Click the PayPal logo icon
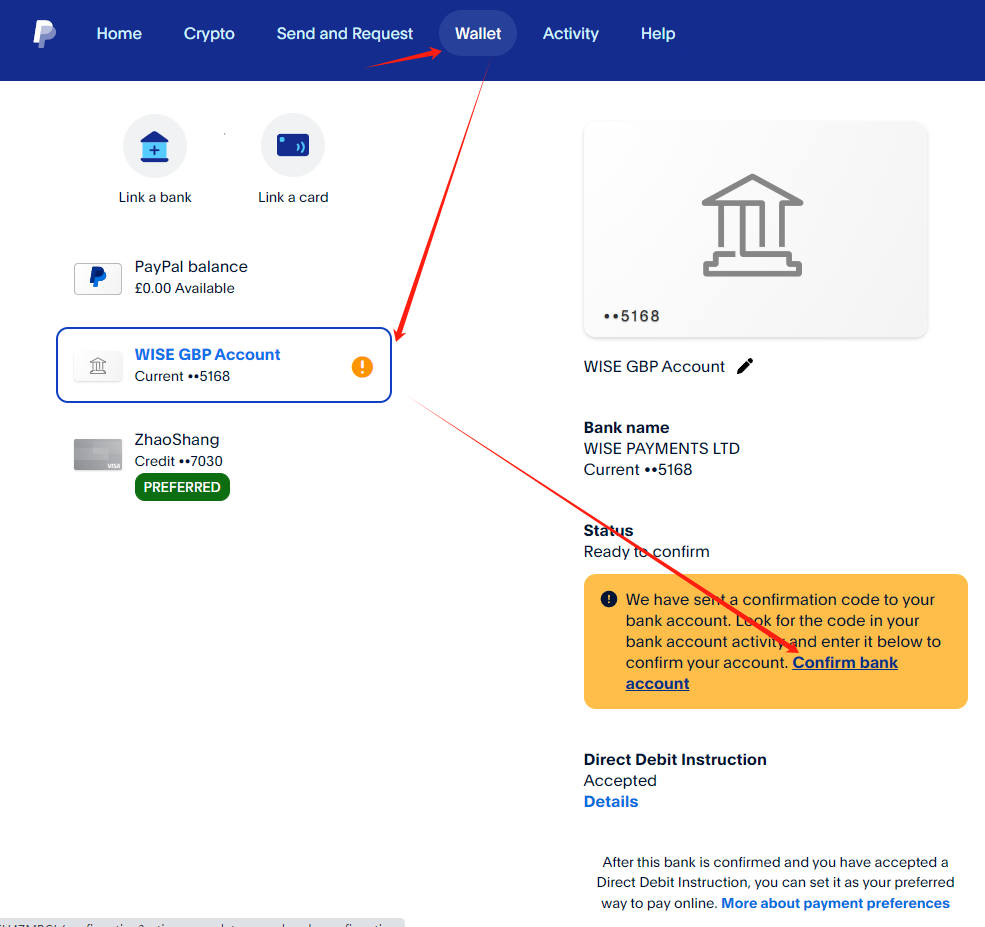Image resolution: width=985 pixels, height=927 pixels. point(45,33)
